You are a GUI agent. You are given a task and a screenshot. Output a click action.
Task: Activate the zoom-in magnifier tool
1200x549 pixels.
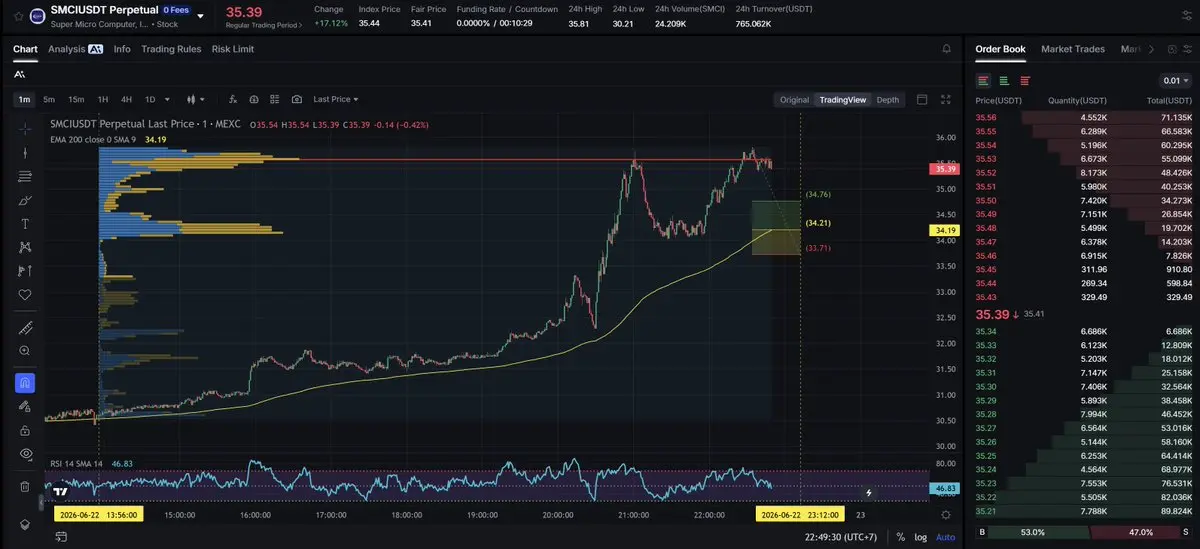coord(25,351)
